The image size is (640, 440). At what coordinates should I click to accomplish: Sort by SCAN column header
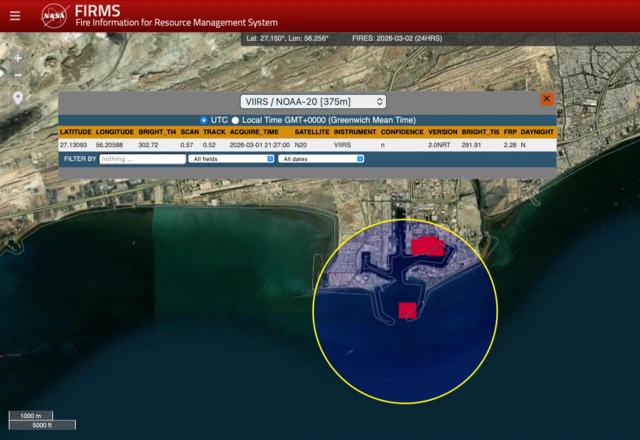tap(190, 132)
